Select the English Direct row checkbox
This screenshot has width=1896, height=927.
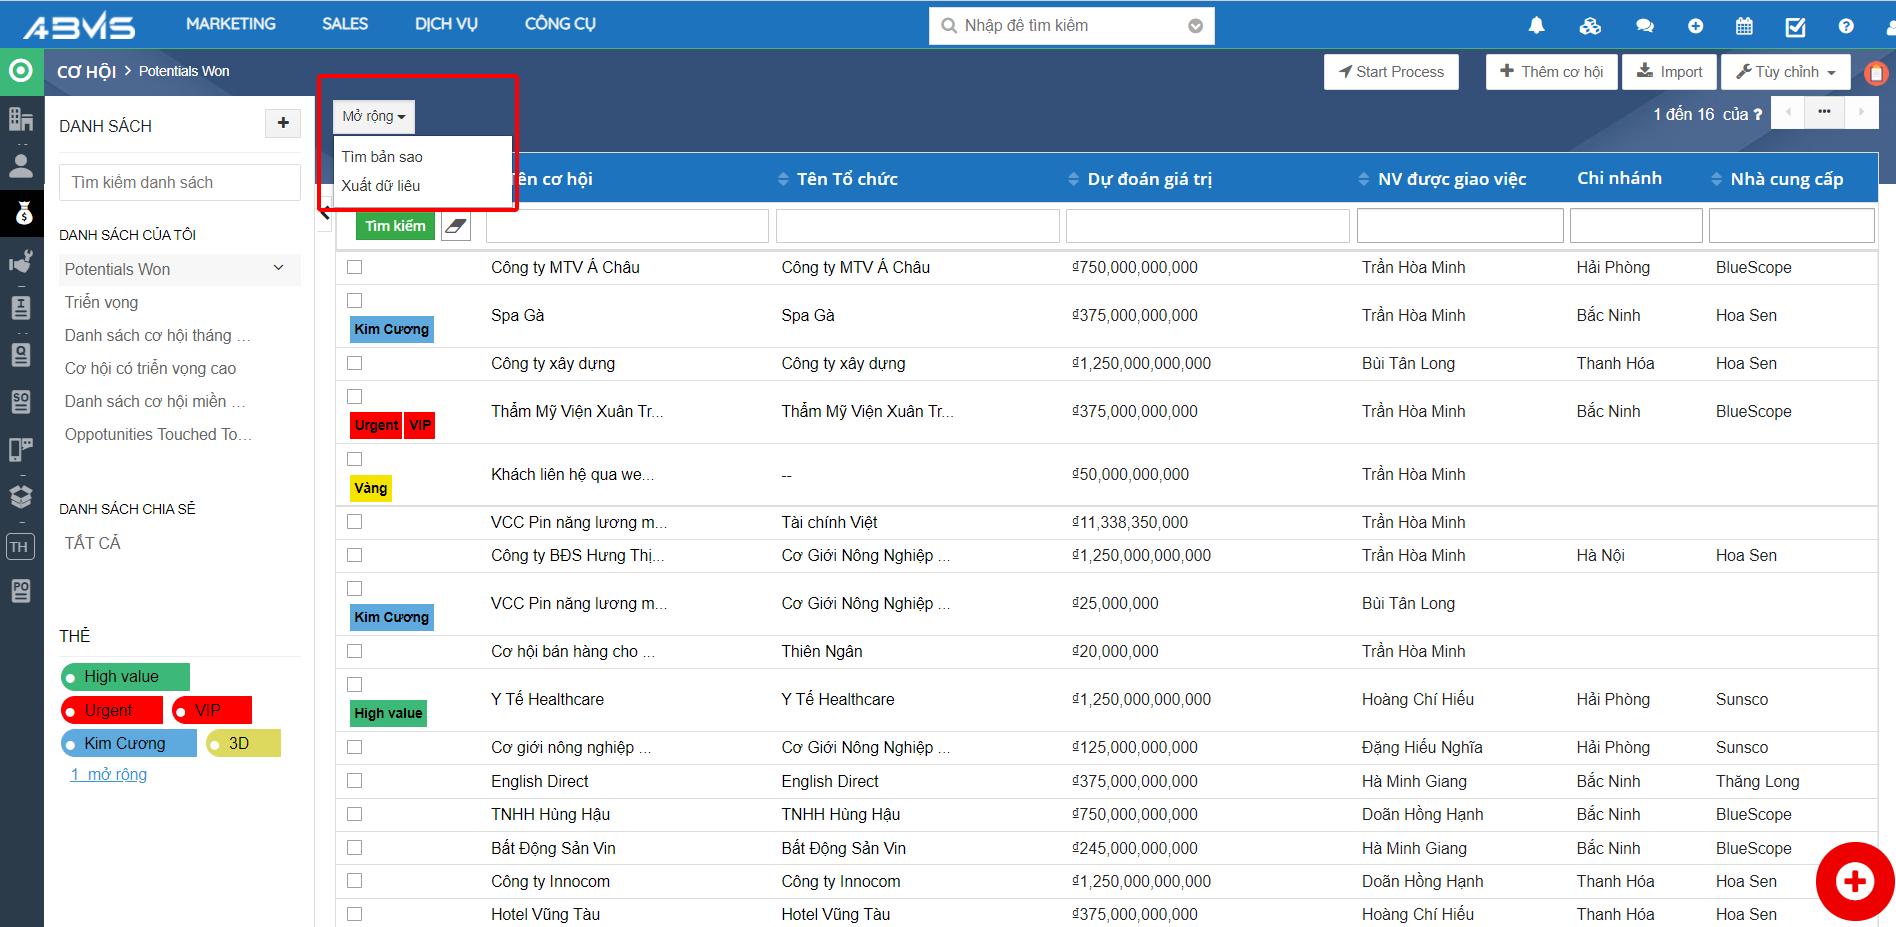point(355,781)
